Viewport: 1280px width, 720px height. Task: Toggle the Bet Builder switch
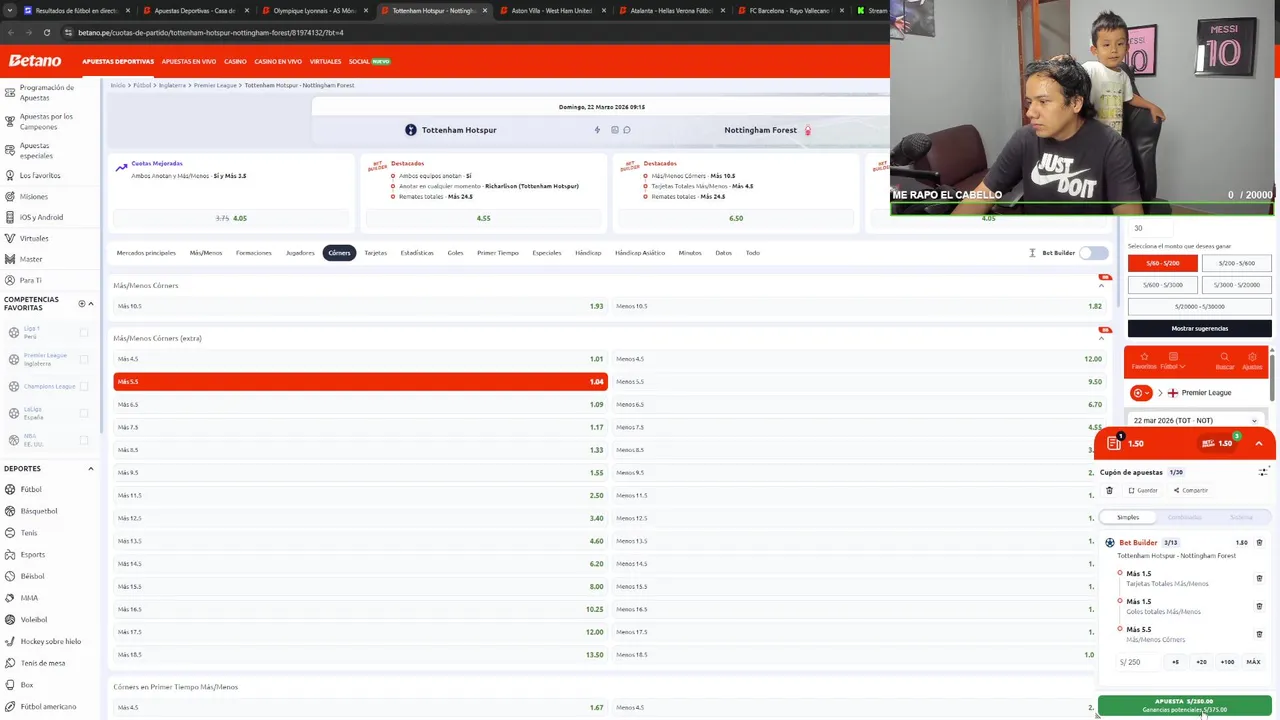point(1094,253)
